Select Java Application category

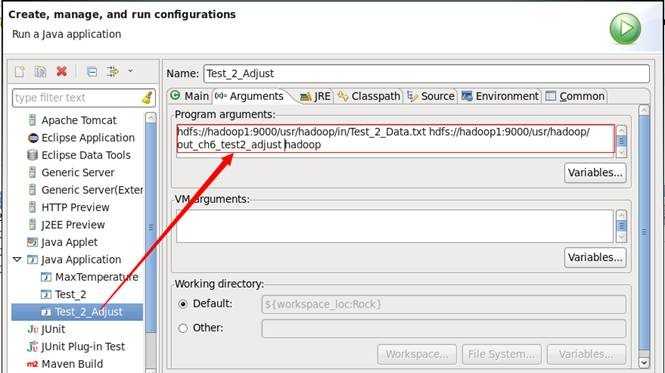pyautogui.click(x=81, y=260)
